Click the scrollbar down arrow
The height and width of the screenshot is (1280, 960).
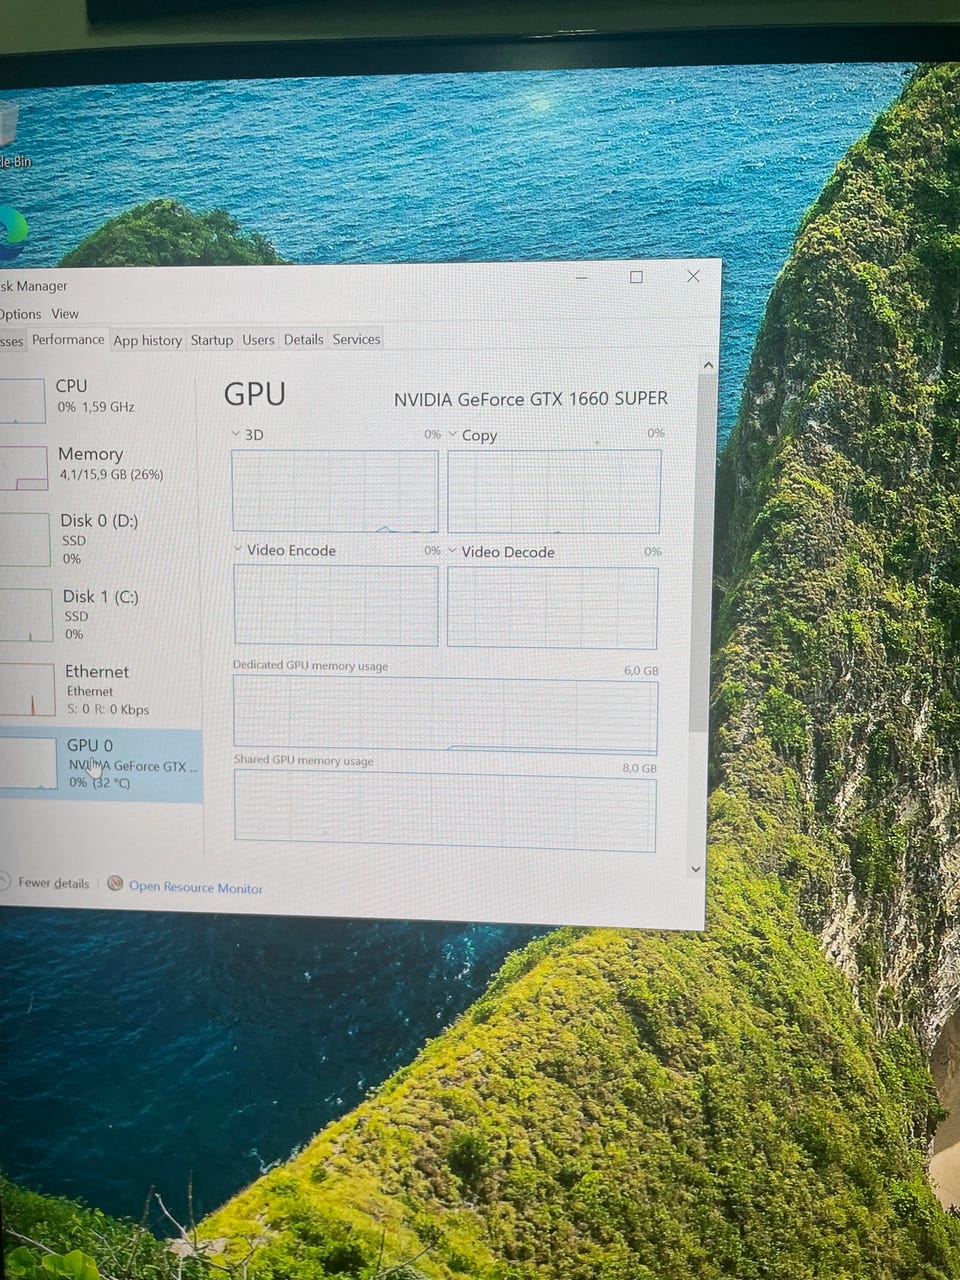(x=696, y=869)
